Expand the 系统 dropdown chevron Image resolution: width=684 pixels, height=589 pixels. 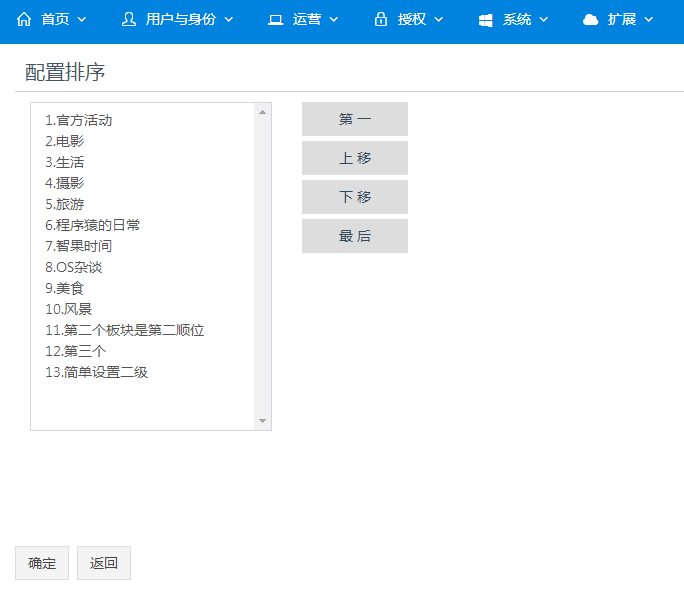tap(544, 20)
